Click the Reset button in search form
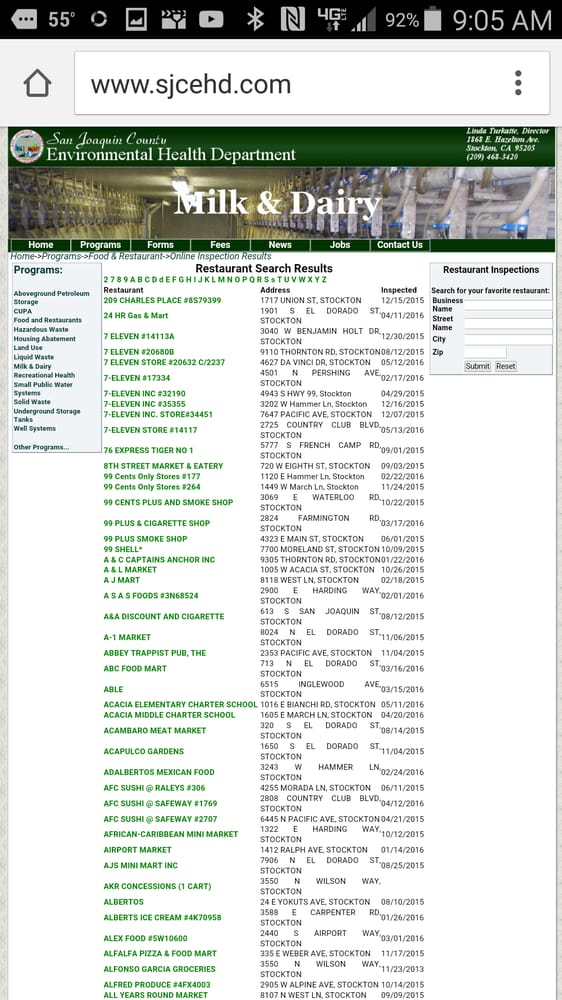Image resolution: width=562 pixels, height=1000 pixels. click(x=505, y=366)
